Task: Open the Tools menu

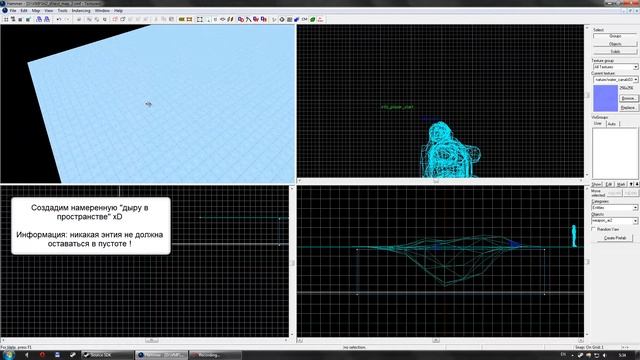Action: tap(62, 11)
